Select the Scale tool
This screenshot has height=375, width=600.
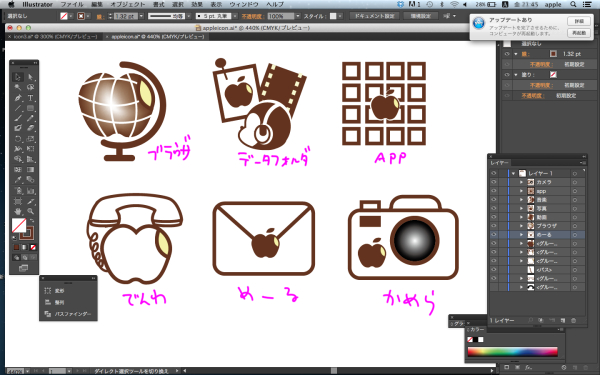coord(31,139)
